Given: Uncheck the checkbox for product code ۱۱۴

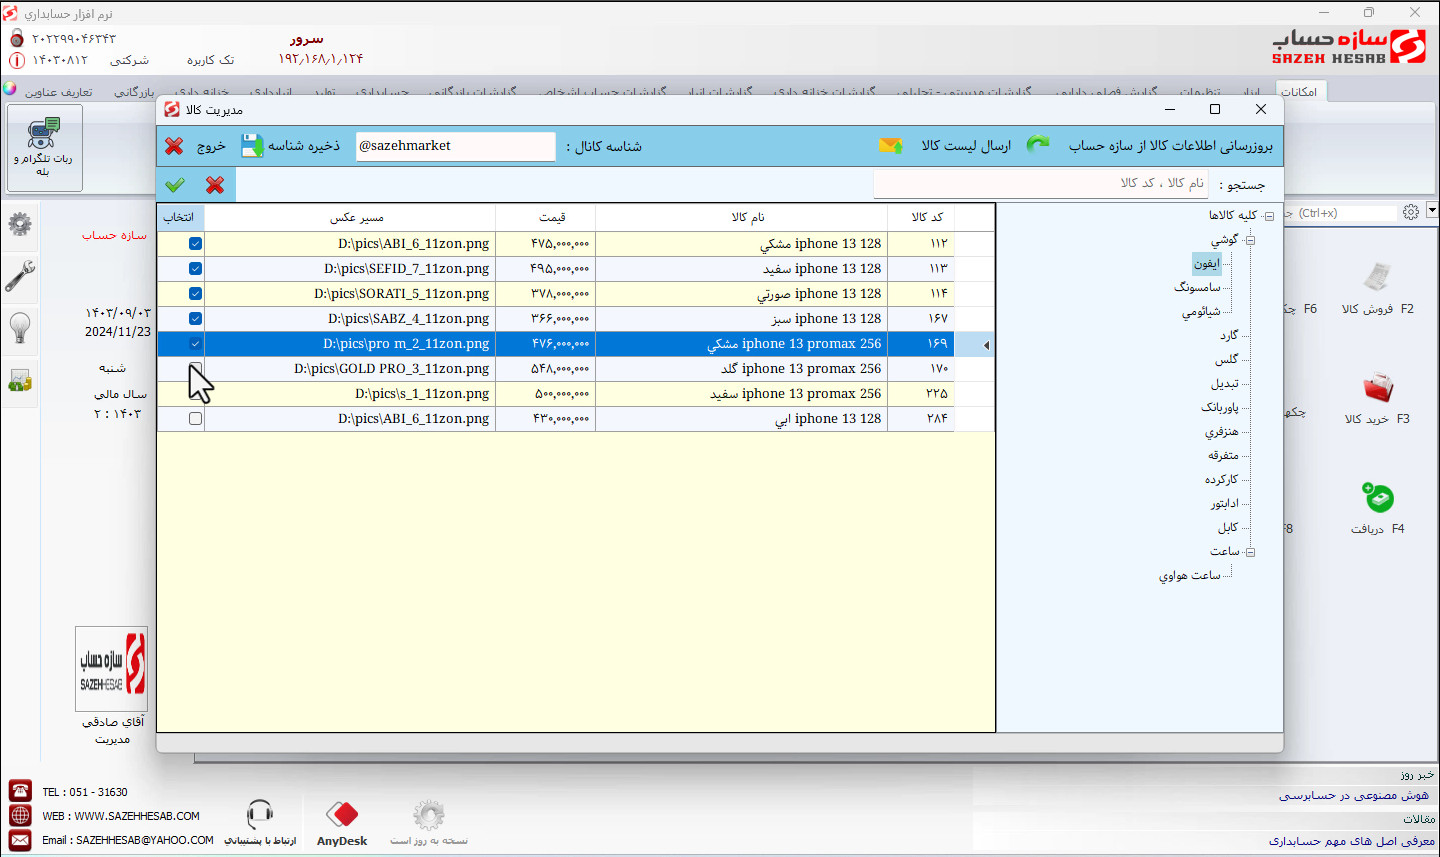Looking at the screenshot, I should [x=195, y=294].
